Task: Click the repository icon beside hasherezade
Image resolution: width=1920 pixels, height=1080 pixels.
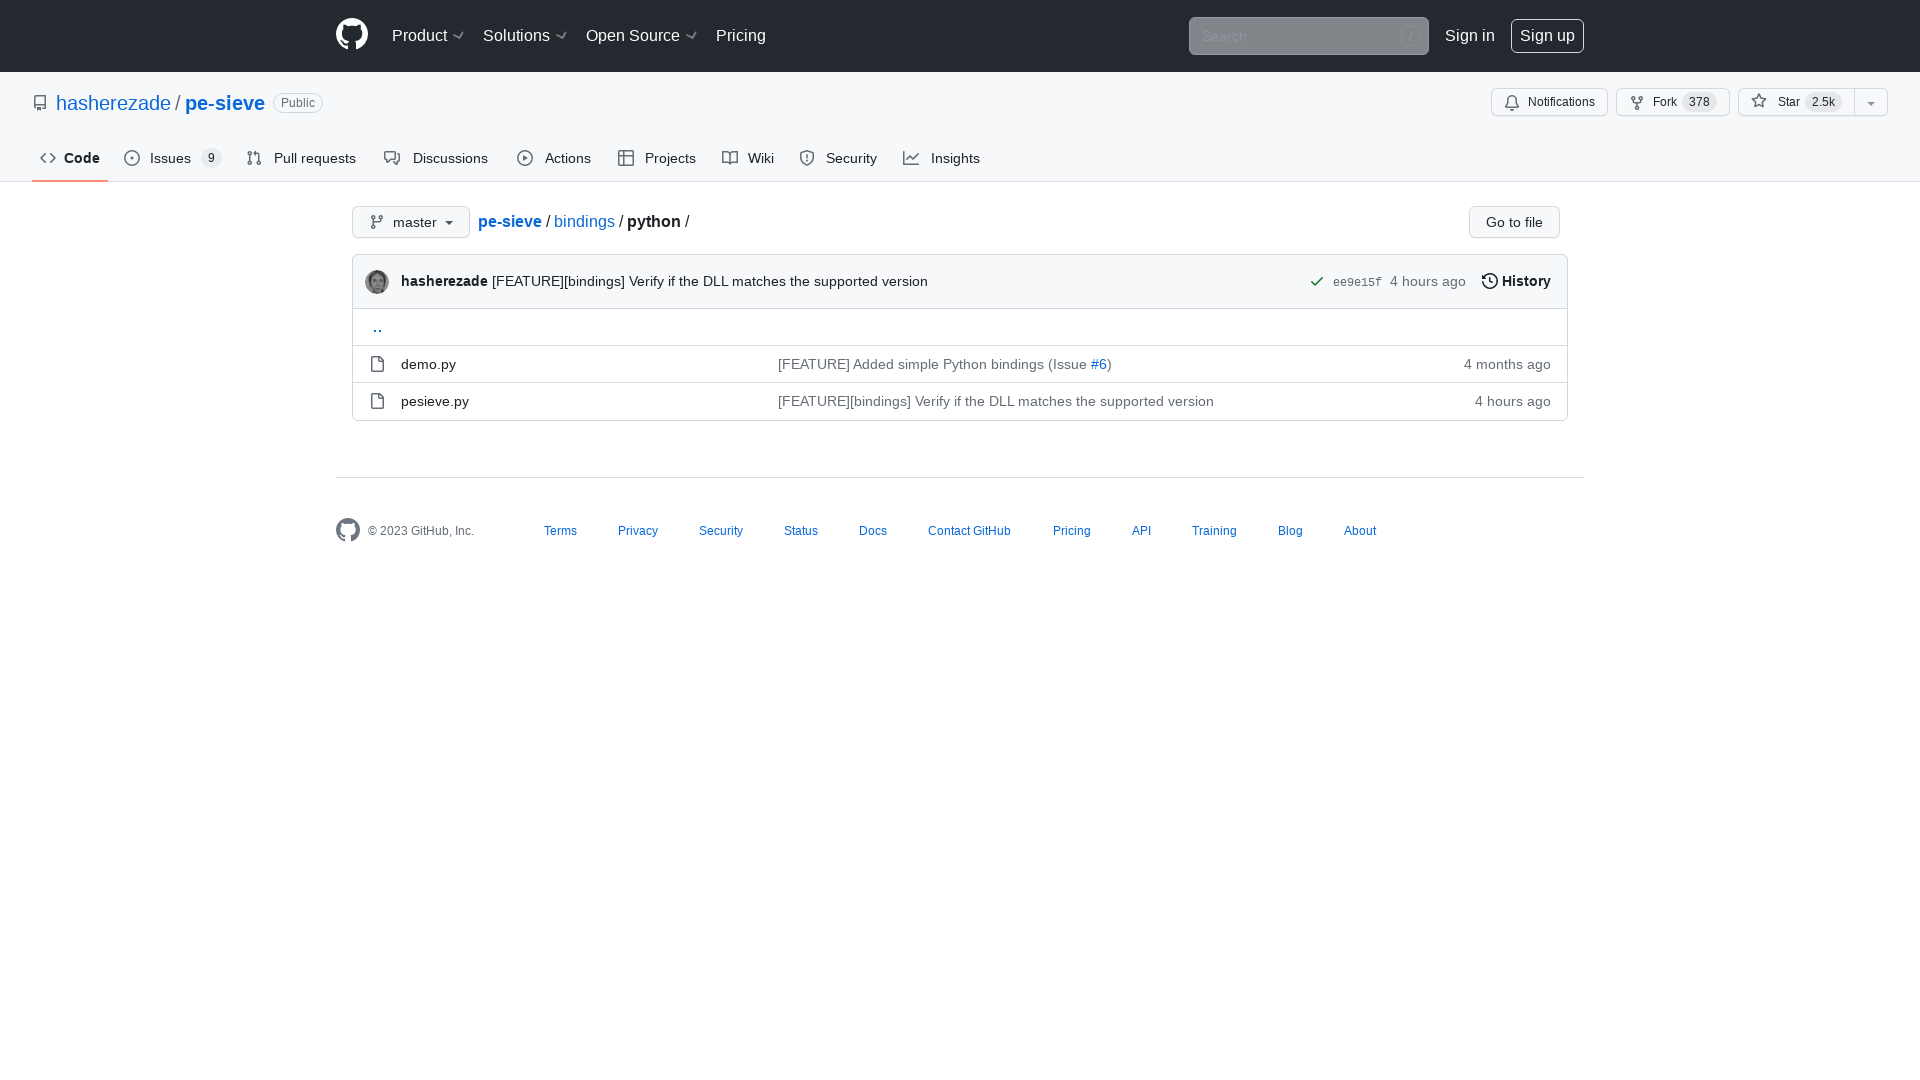Action: pos(40,103)
